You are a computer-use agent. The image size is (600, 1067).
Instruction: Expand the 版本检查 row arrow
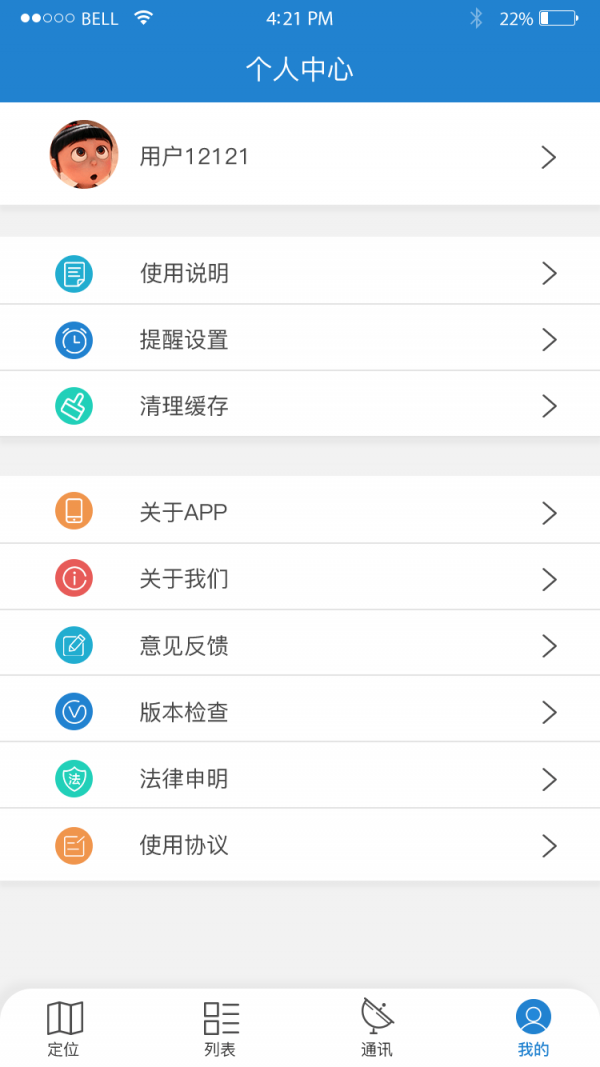(x=548, y=712)
